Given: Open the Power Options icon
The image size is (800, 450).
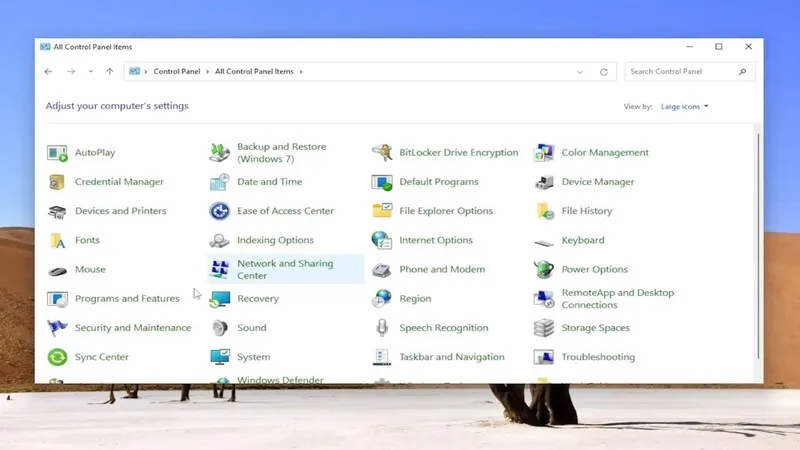Looking at the screenshot, I should (x=544, y=269).
